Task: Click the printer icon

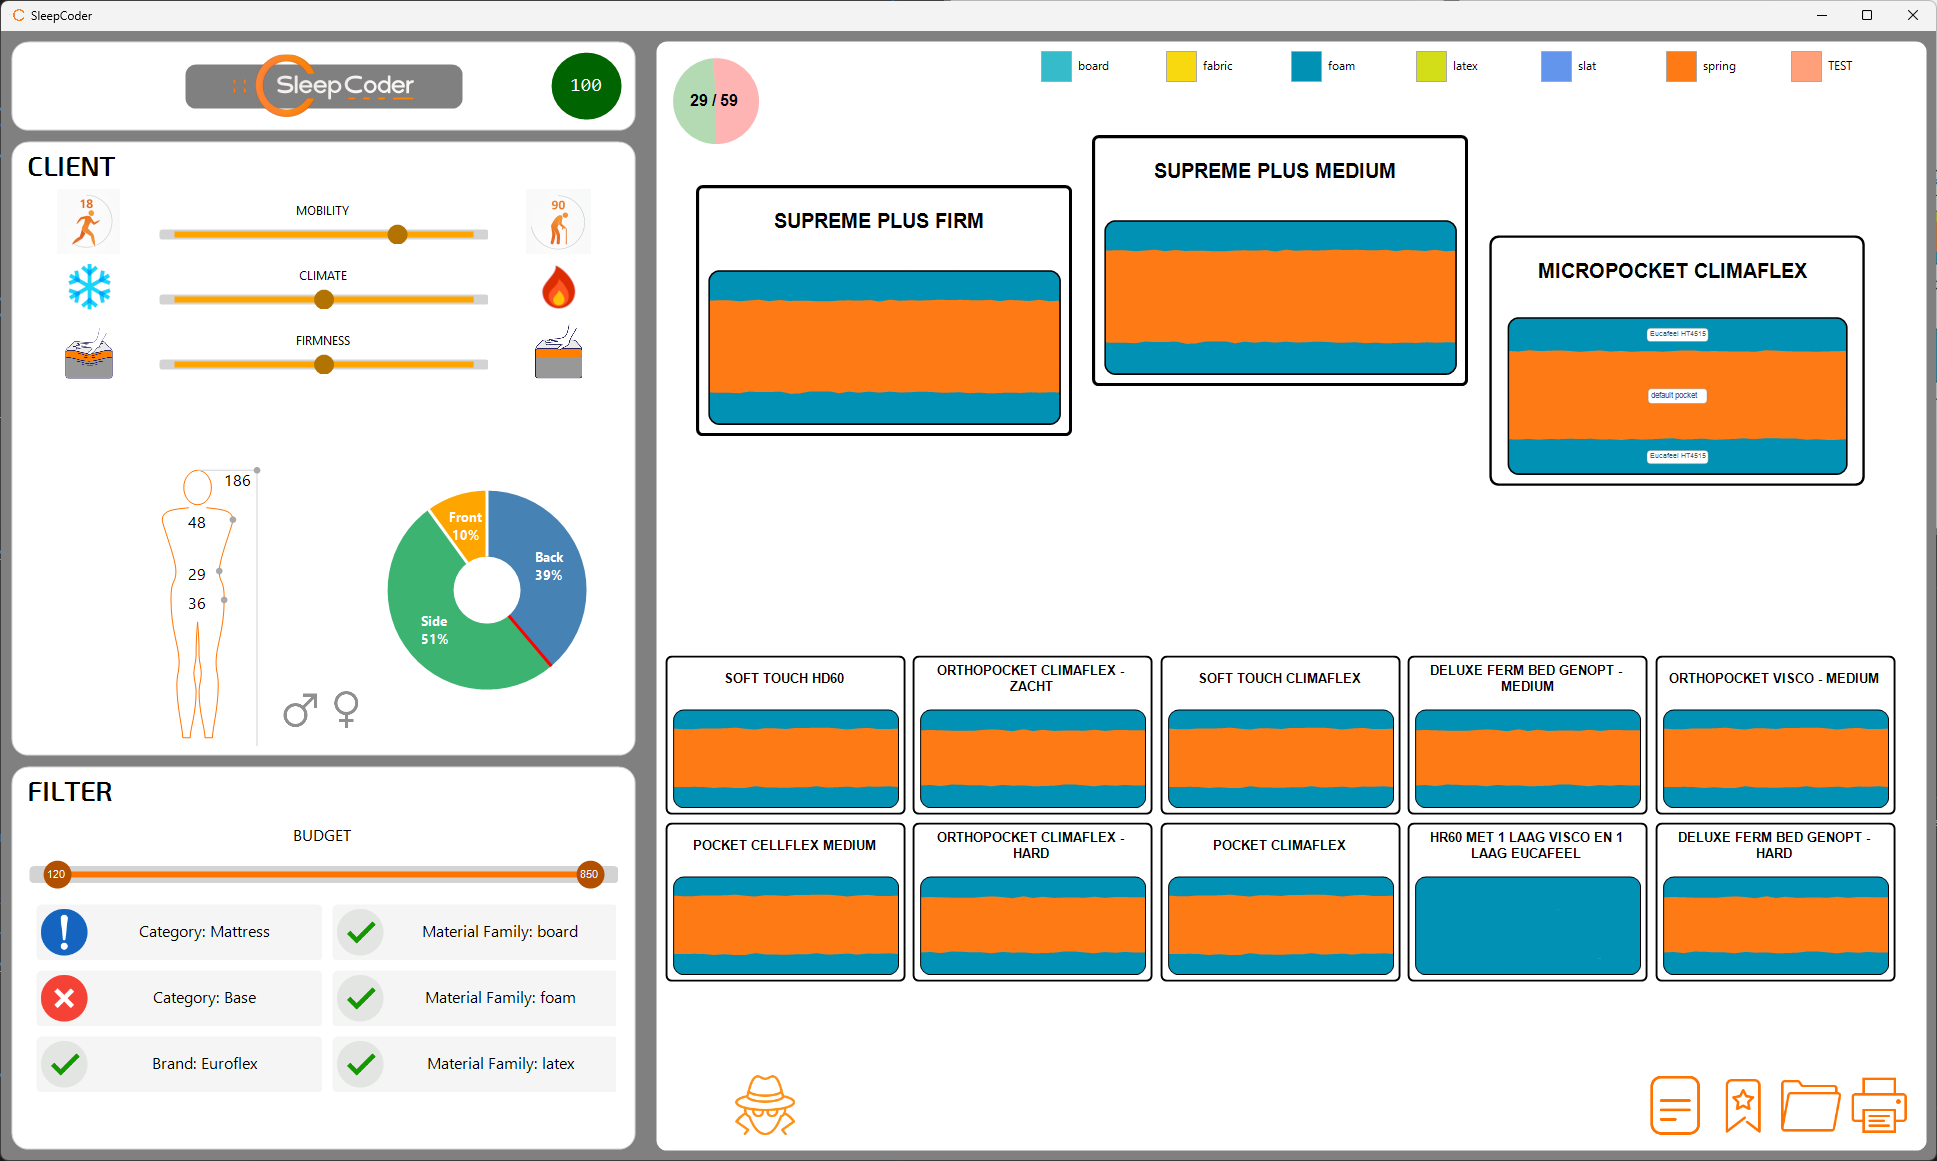Action: tap(1878, 1105)
